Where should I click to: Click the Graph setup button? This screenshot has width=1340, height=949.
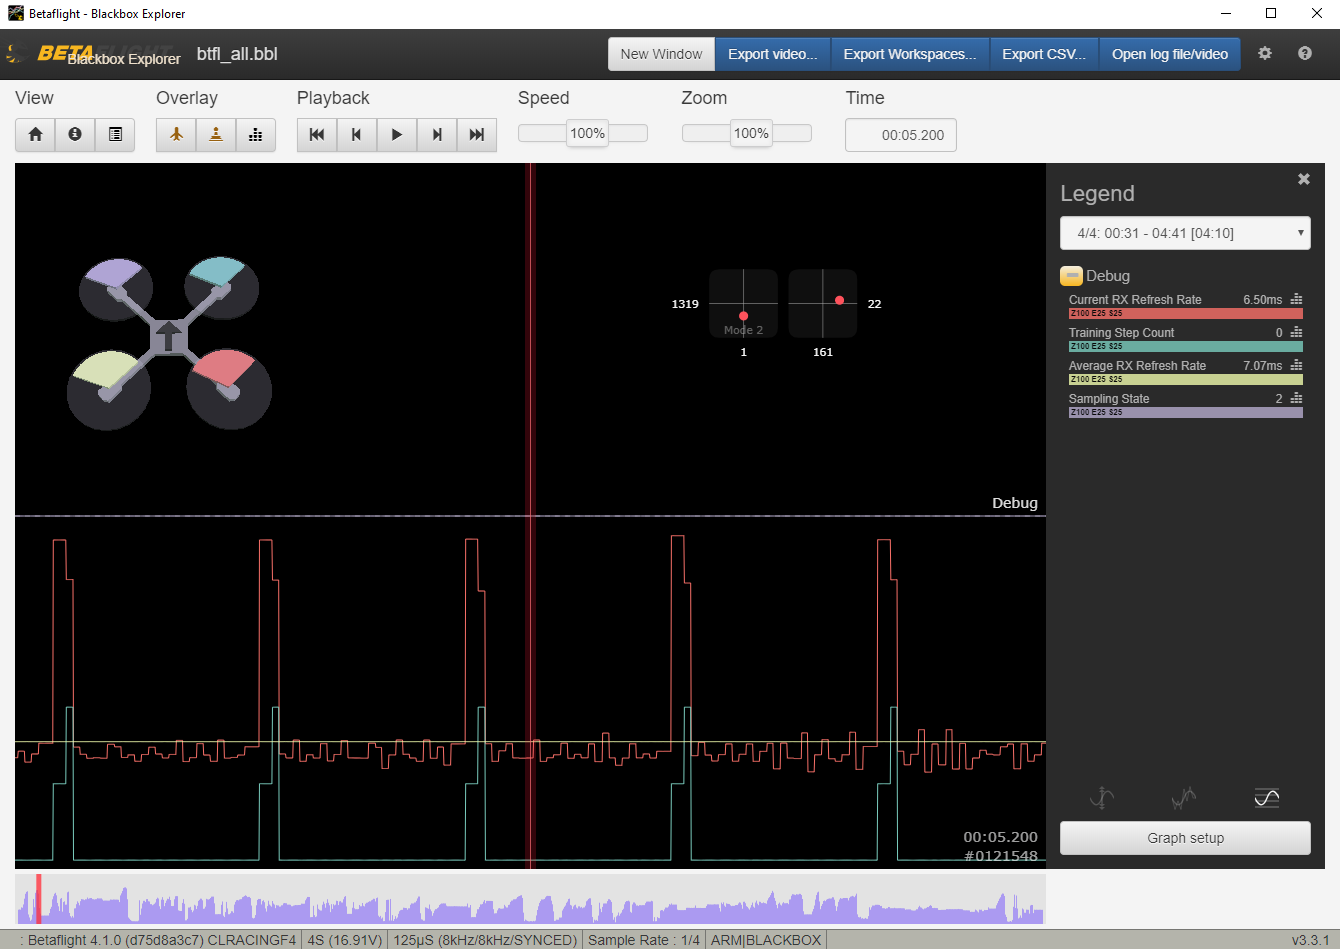pyautogui.click(x=1185, y=838)
